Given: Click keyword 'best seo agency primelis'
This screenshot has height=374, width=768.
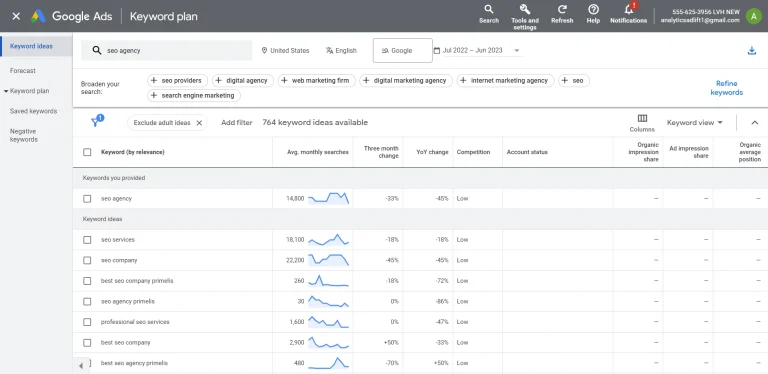Looking at the screenshot, I should (x=134, y=363).
